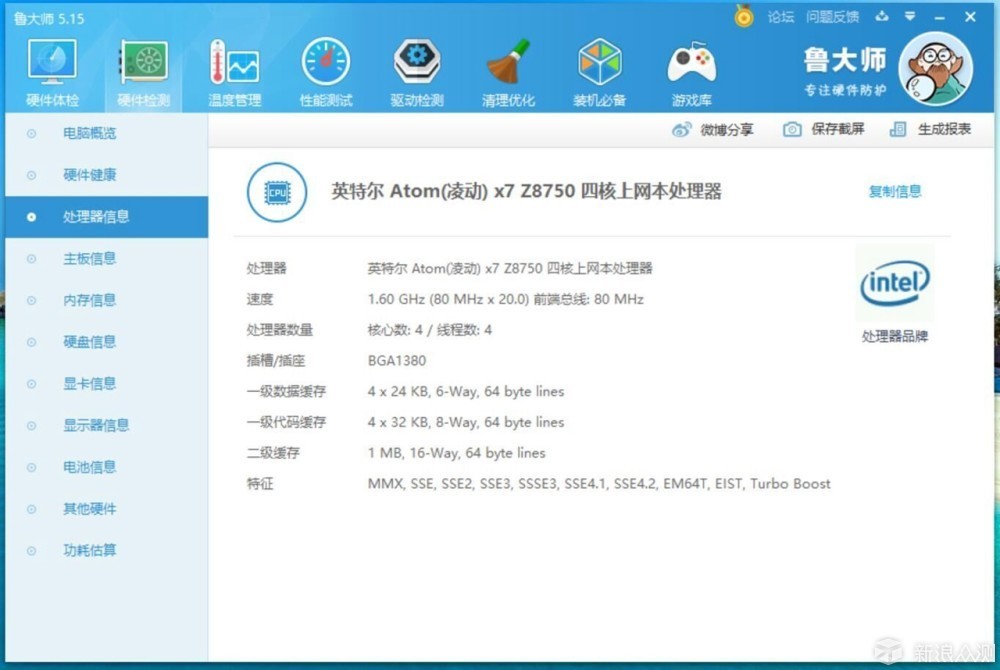This screenshot has width=1000, height=670.
Task: Open the main menu via the chevron
Action: tap(910, 16)
